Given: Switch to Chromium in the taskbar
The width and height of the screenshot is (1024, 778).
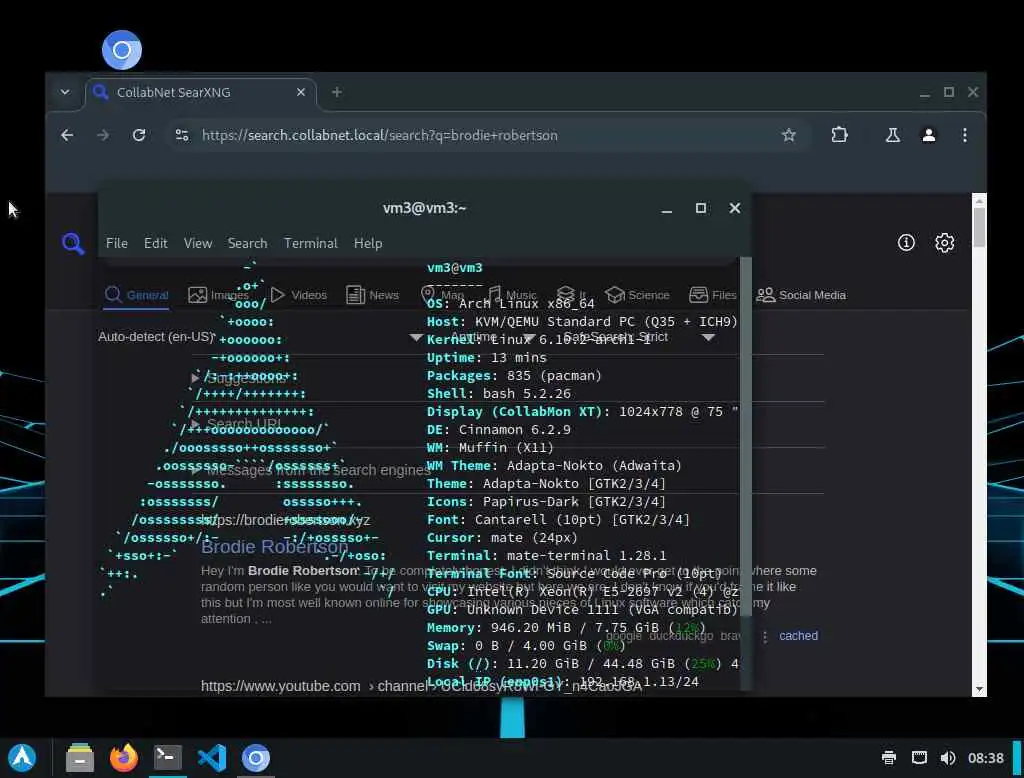Looking at the screenshot, I should pos(255,758).
